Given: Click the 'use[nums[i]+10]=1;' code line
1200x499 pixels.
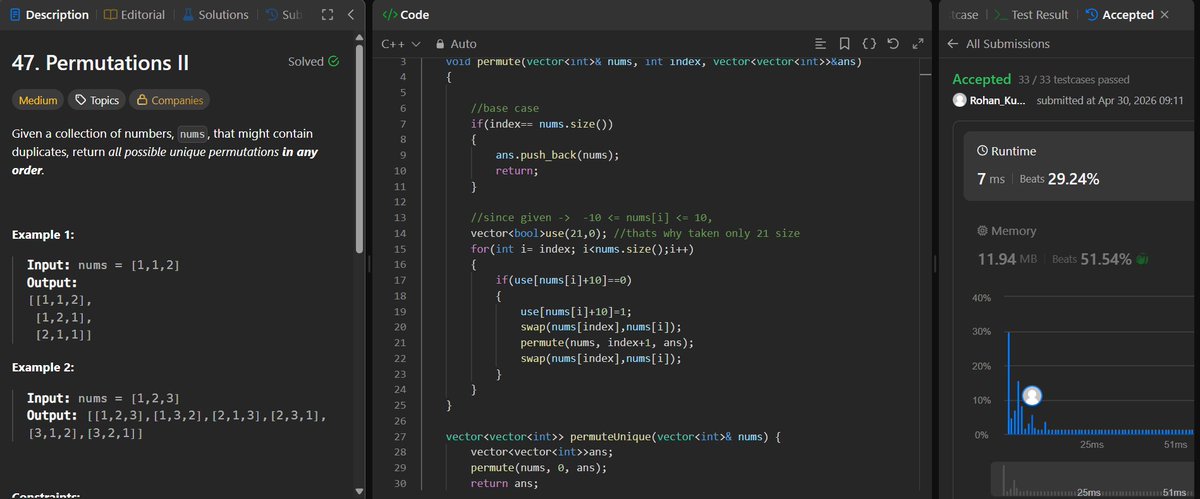Looking at the screenshot, I should pyautogui.click(x=576, y=311).
